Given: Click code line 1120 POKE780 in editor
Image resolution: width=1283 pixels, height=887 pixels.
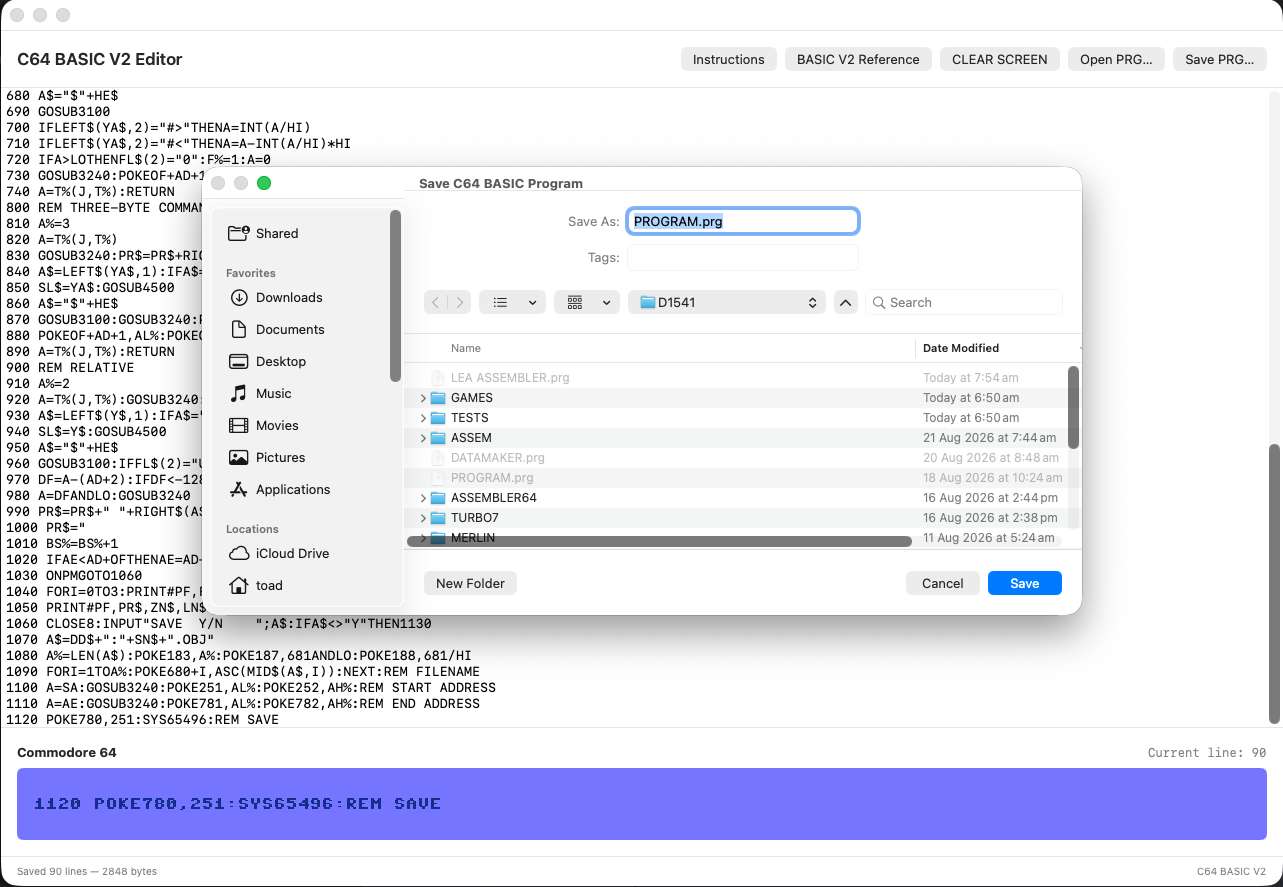Looking at the screenshot, I should (x=142, y=720).
